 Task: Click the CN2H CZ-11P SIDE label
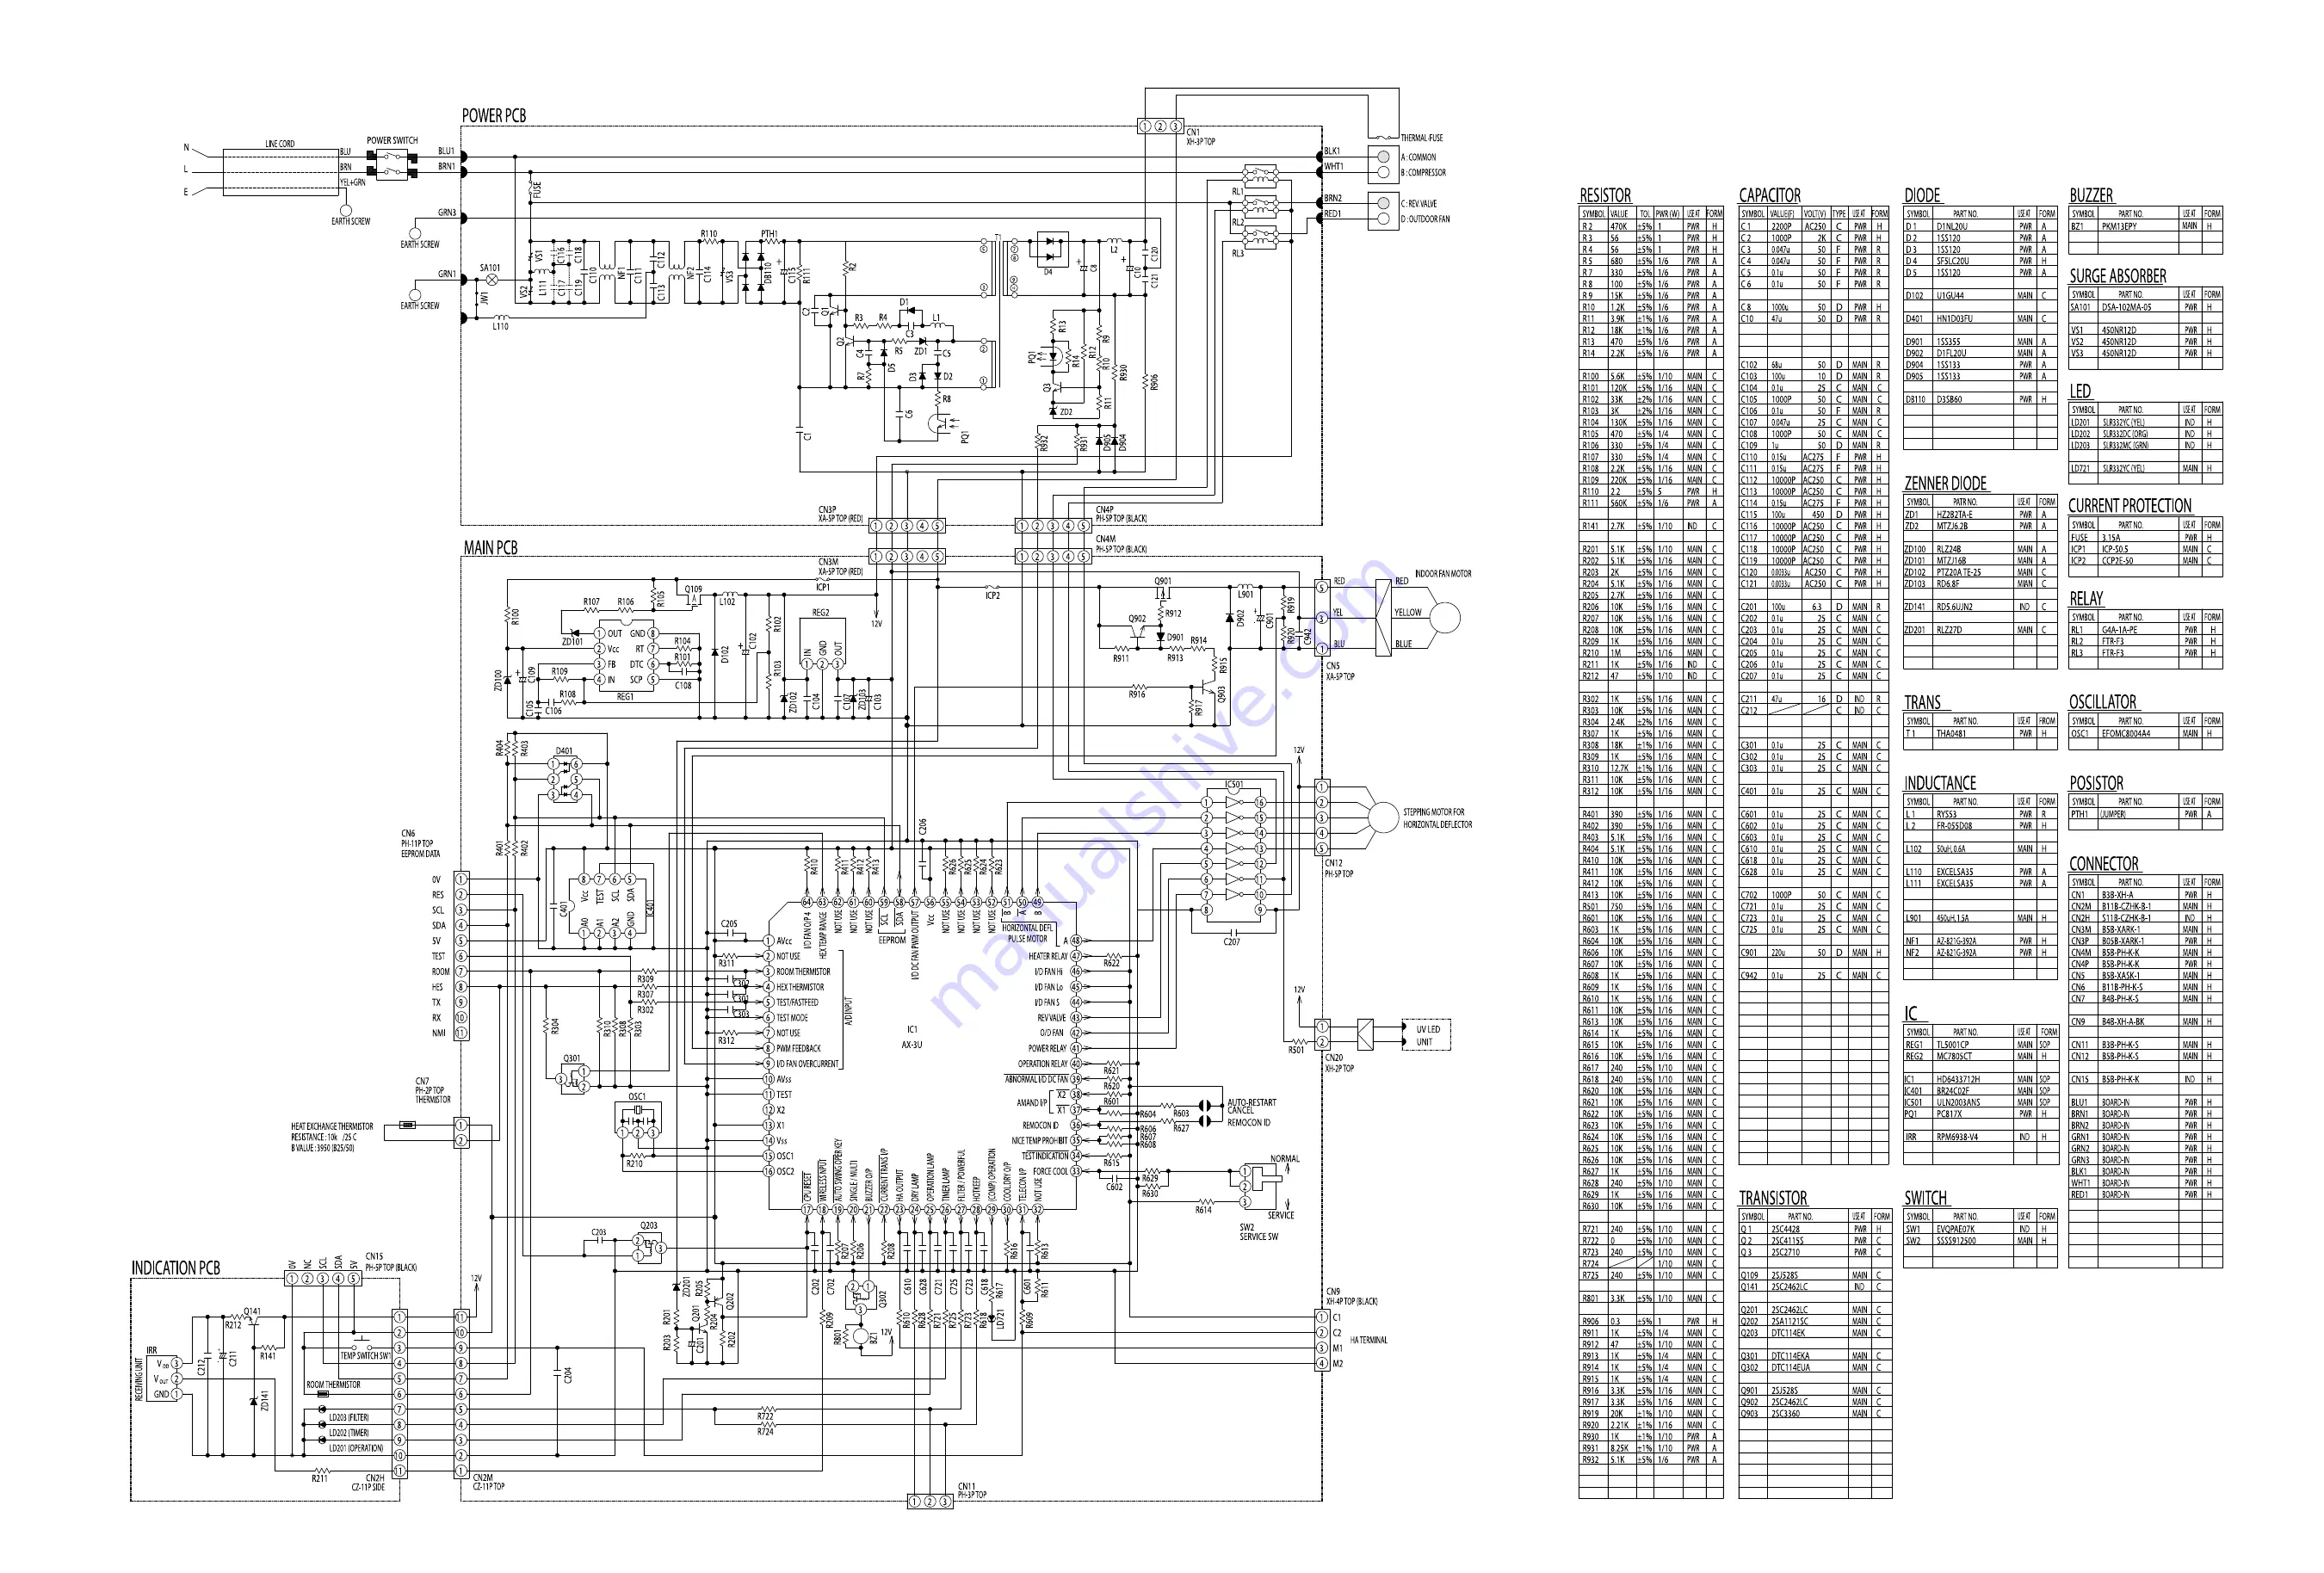tap(368, 1482)
